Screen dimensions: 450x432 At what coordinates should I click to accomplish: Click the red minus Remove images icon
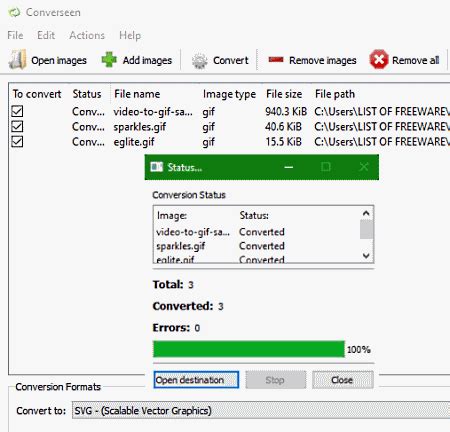click(276, 60)
